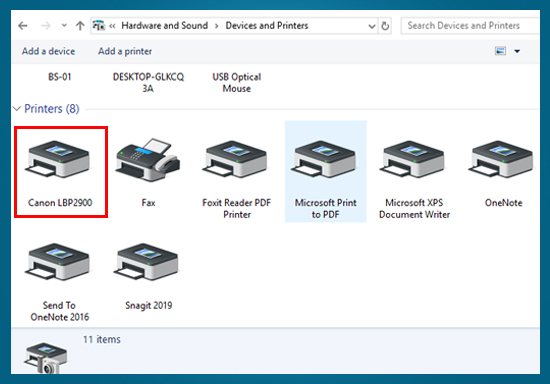The height and width of the screenshot is (384, 550).
Task: Click the Microsoft XPS Document Writer label
Action: pyautogui.click(x=414, y=208)
